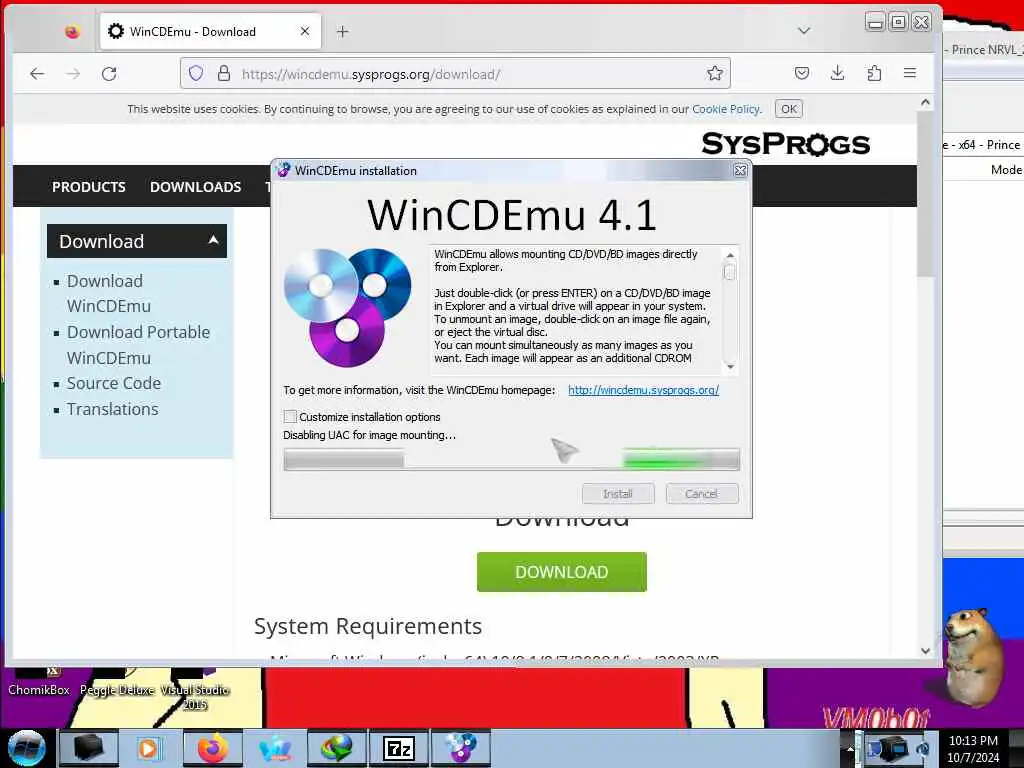Screen dimensions: 1024x768
Task: Open Download WinCDEmu sidebar link
Action: (x=108, y=293)
